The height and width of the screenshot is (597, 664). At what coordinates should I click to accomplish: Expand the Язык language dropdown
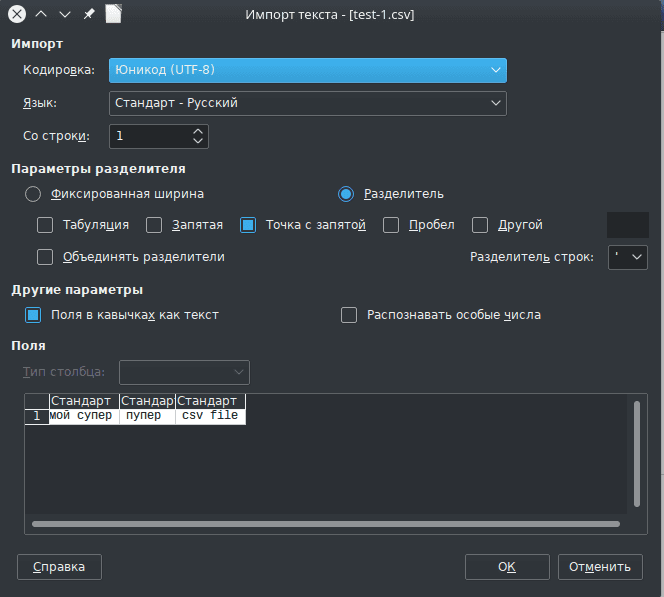(307, 103)
